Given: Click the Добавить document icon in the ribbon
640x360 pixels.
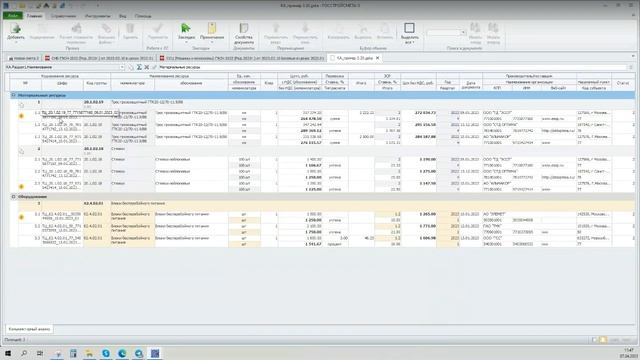Looking at the screenshot, I should (16, 29).
